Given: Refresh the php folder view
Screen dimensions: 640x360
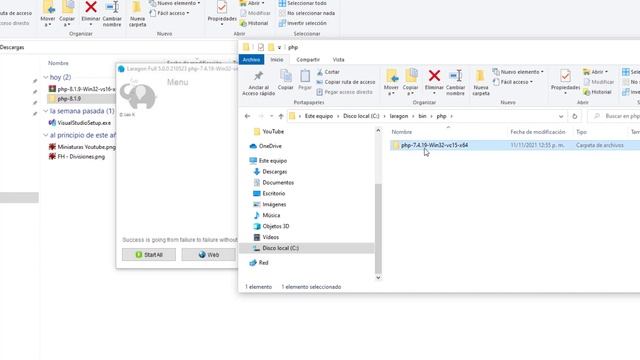Looking at the screenshot, I should coord(574,116).
